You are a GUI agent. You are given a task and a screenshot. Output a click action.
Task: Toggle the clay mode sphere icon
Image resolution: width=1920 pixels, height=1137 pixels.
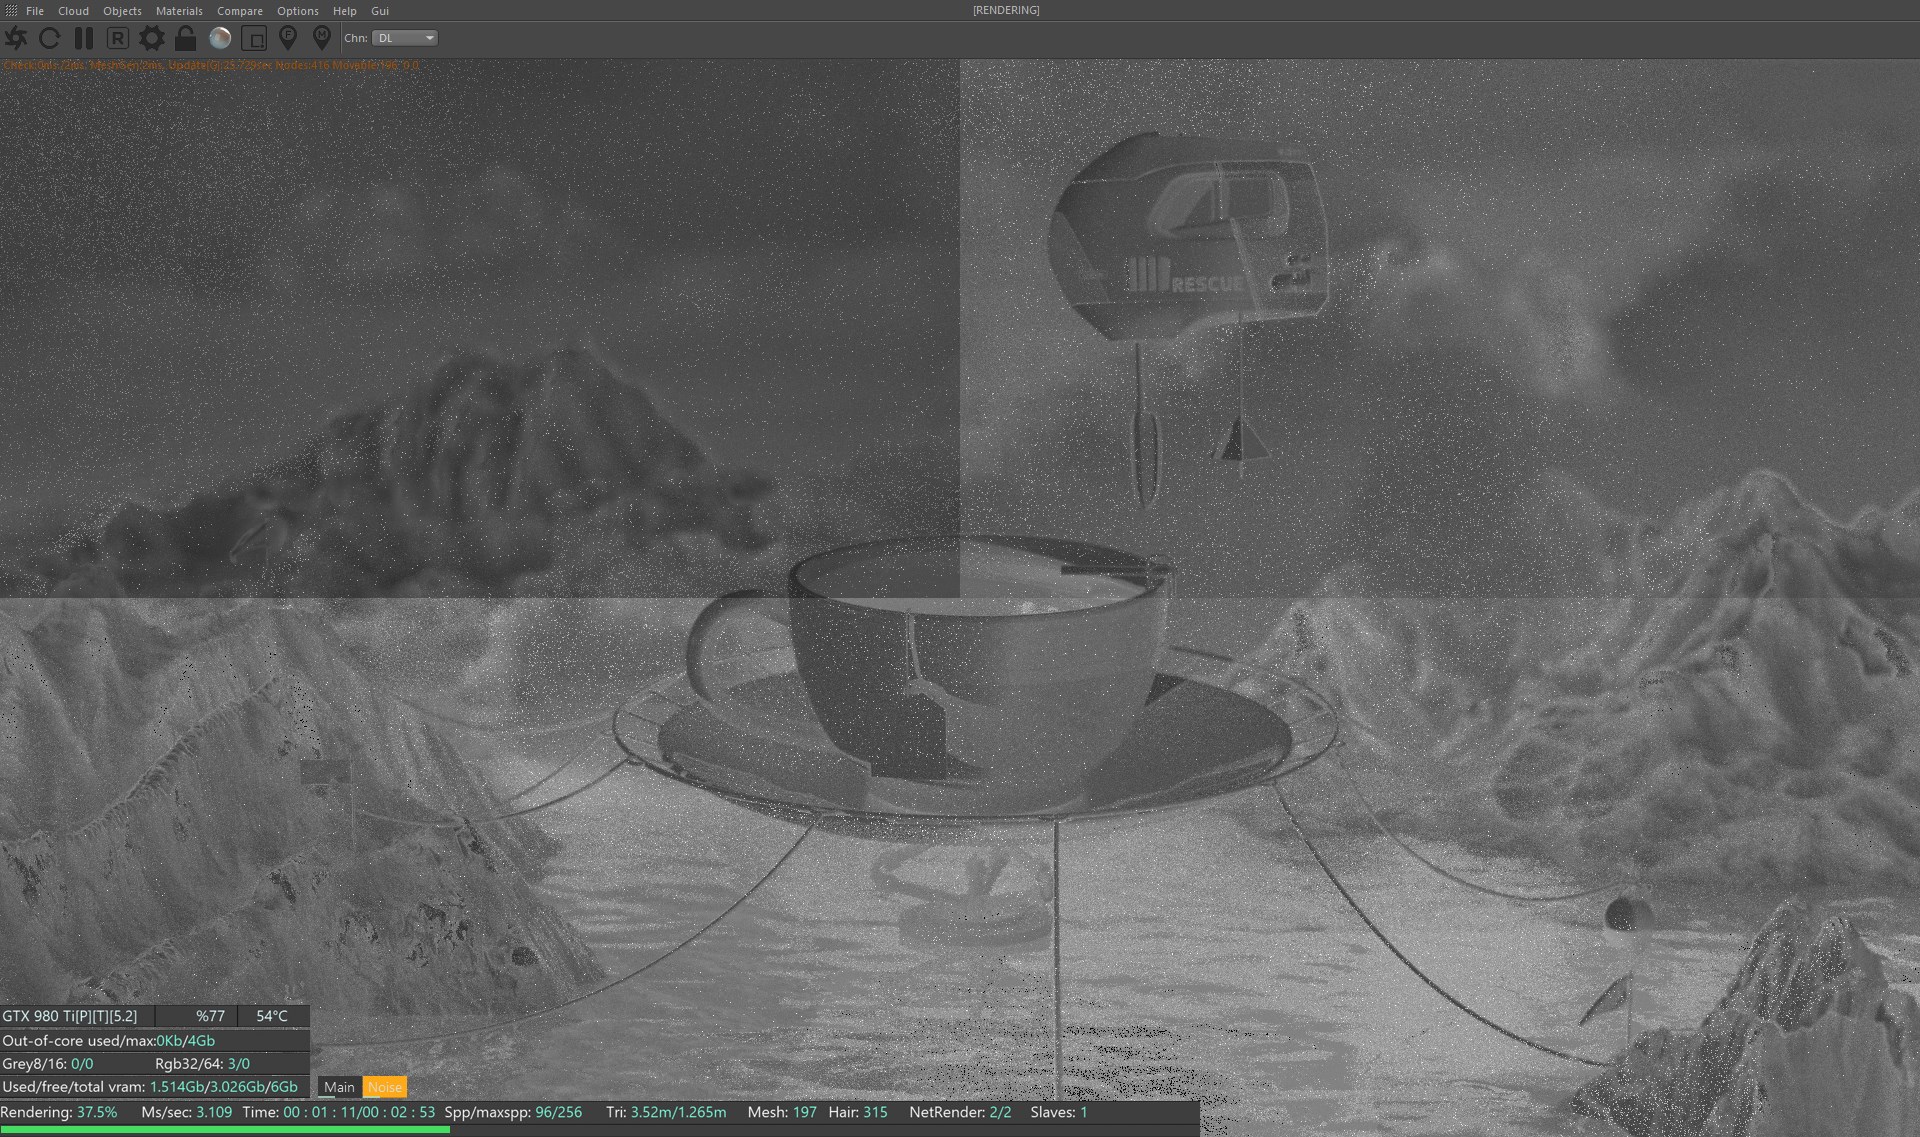point(220,38)
